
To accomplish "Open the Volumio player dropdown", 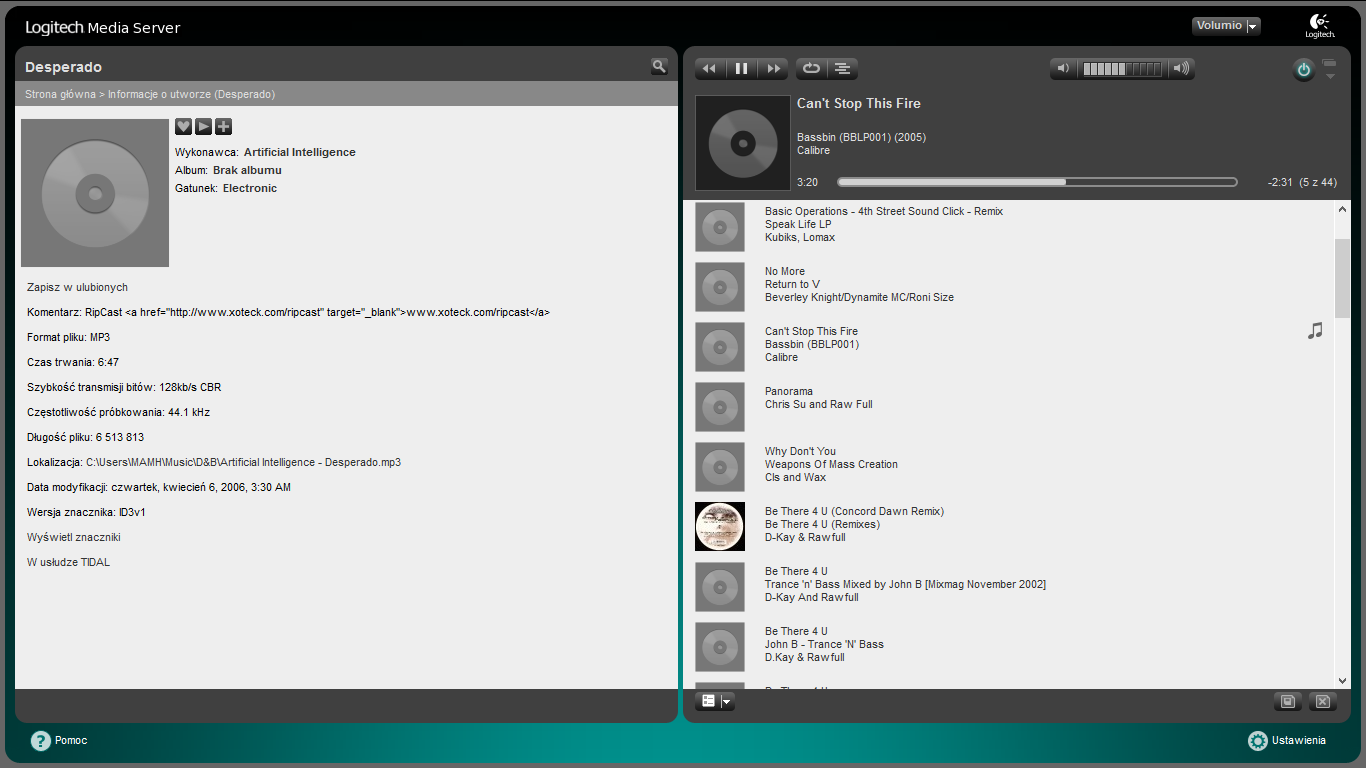I will point(1226,26).
